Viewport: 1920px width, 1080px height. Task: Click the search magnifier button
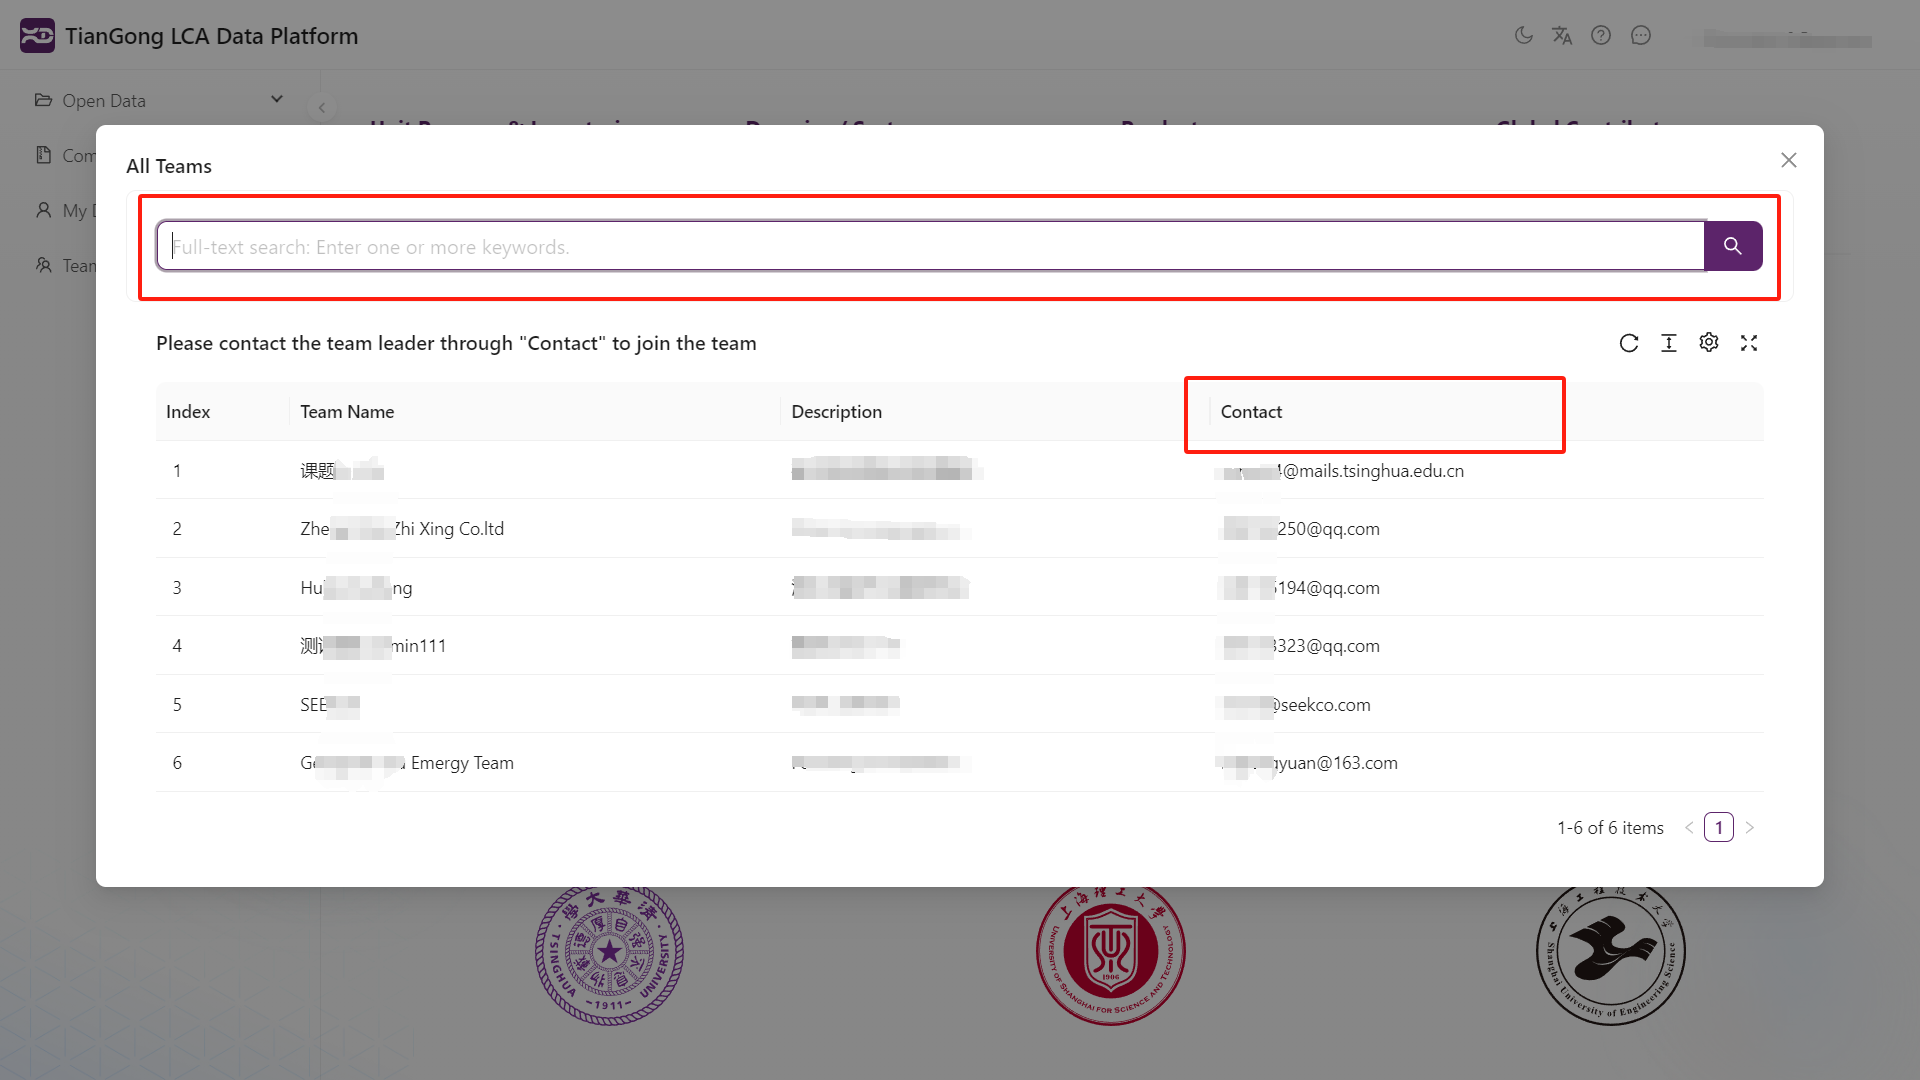(1733, 246)
